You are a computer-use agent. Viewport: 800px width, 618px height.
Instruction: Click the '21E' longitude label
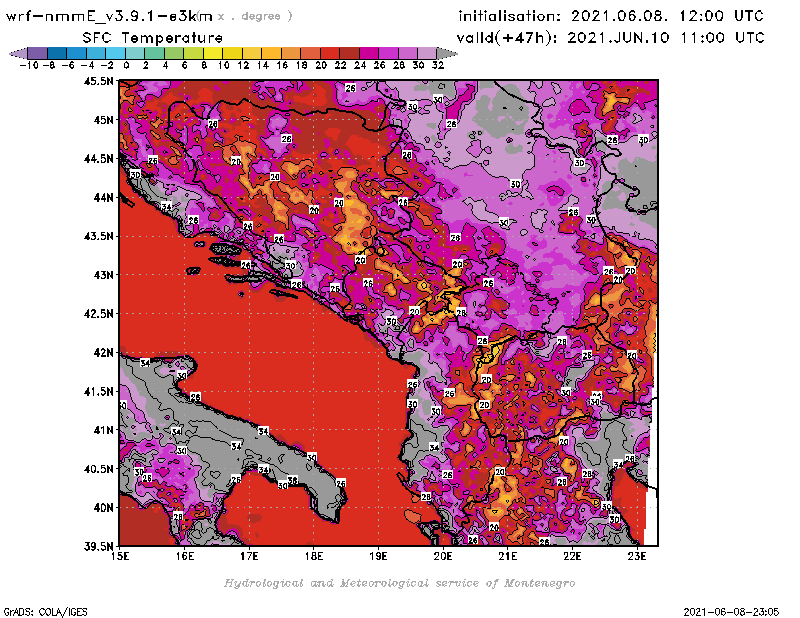[508, 556]
